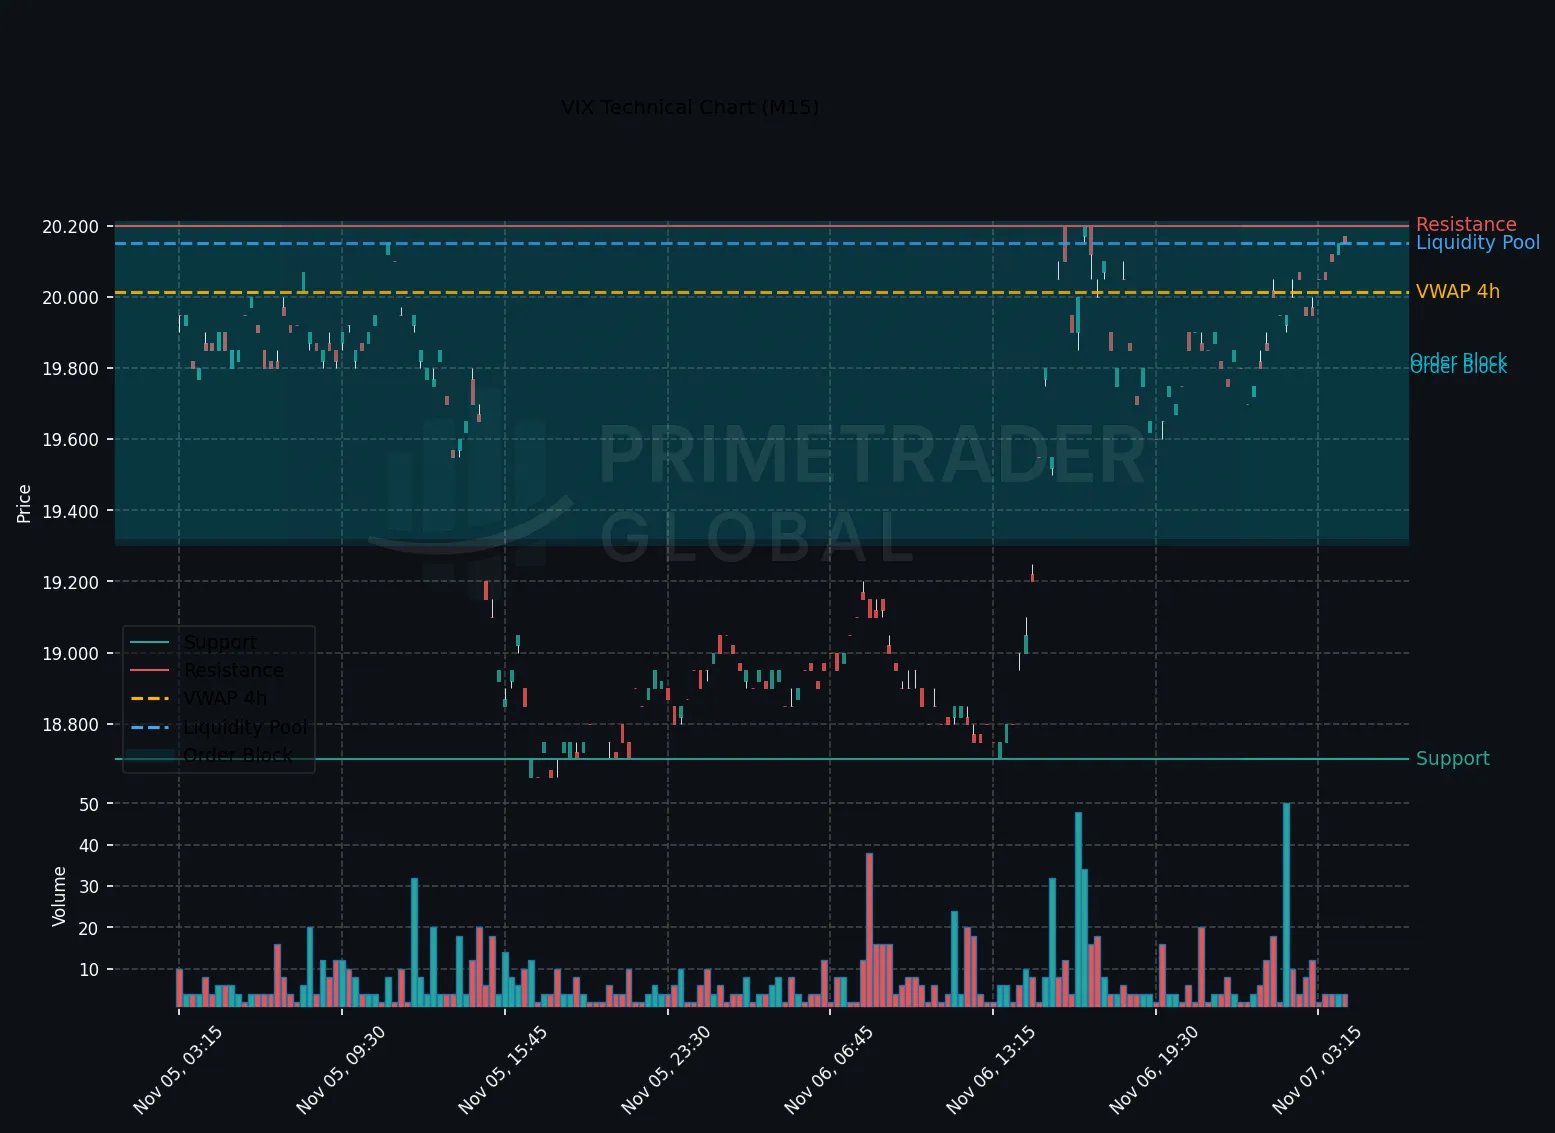
Task: Click the Order Block color patch in the legend
Action: (150, 755)
